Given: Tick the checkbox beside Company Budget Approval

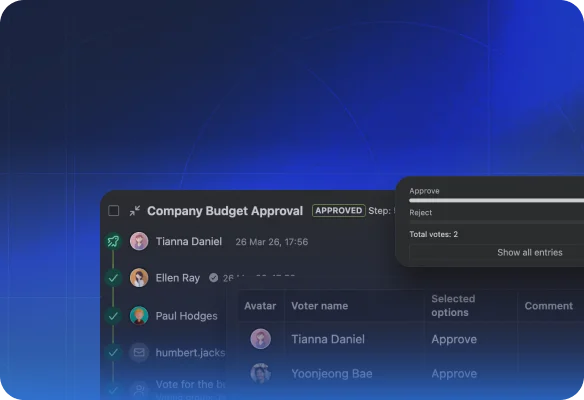Looking at the screenshot, I should click(114, 211).
